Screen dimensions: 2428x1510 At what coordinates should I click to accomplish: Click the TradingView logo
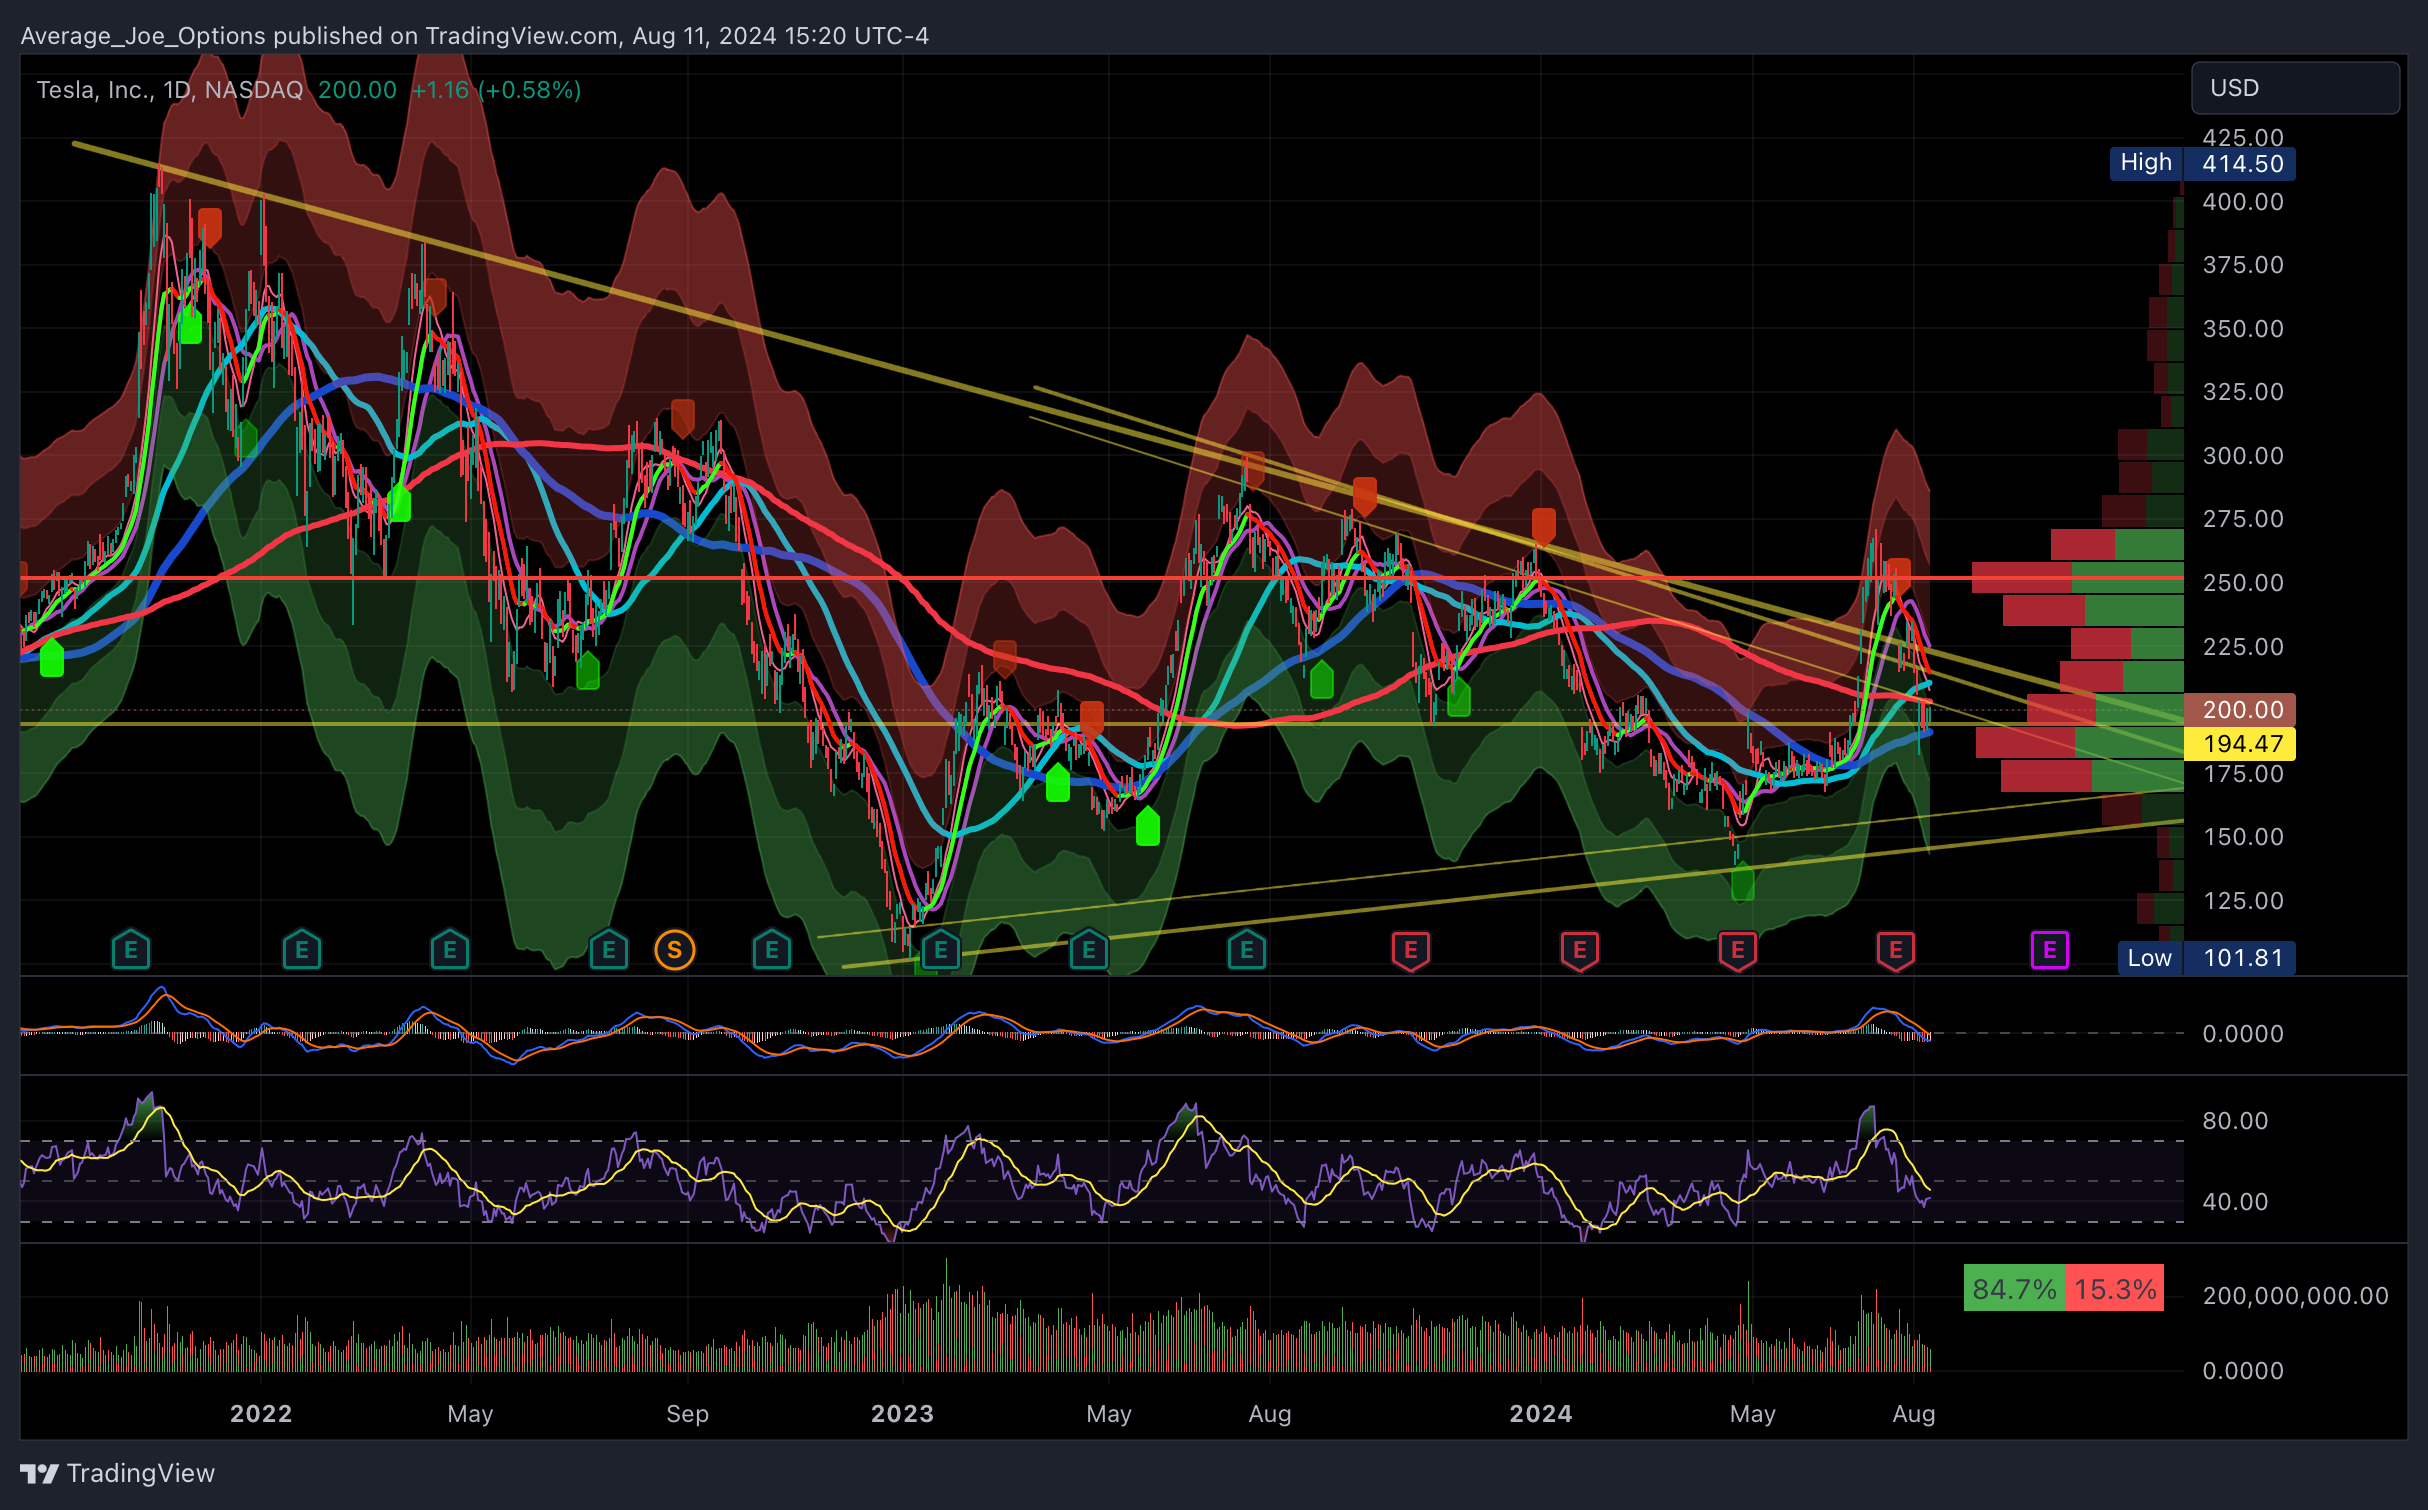click(40, 1473)
